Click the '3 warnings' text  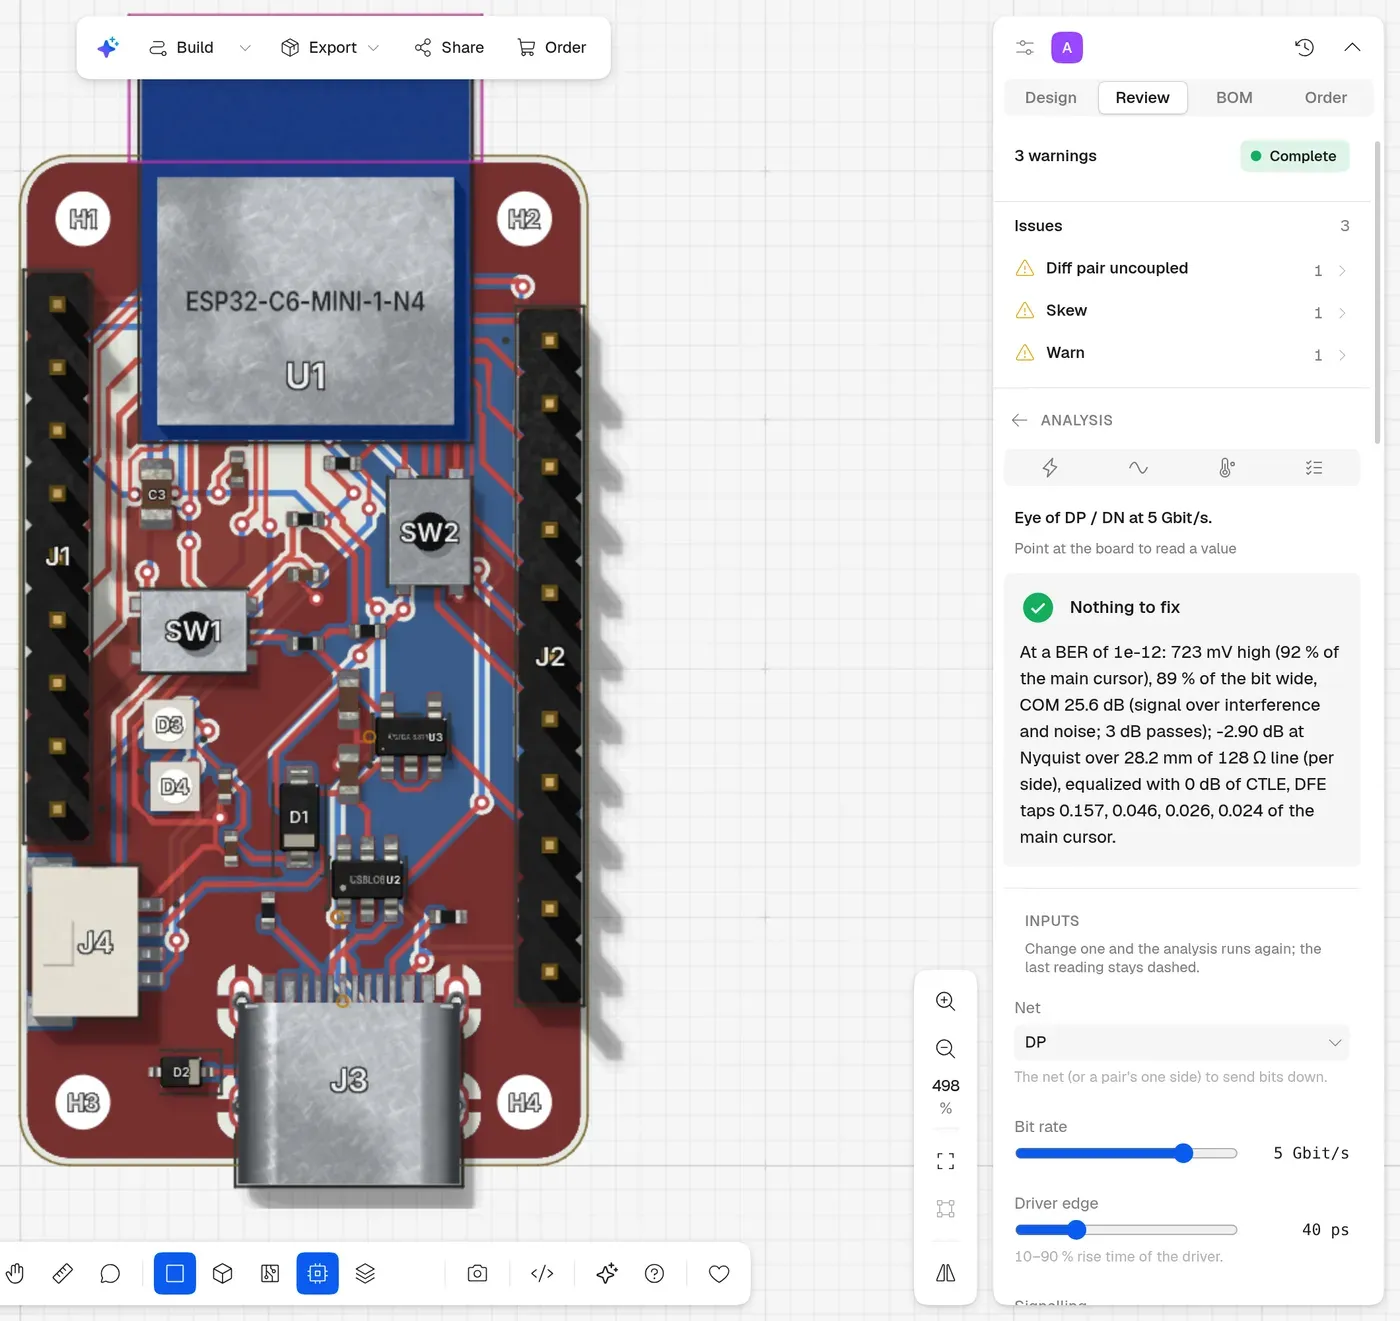click(x=1055, y=156)
